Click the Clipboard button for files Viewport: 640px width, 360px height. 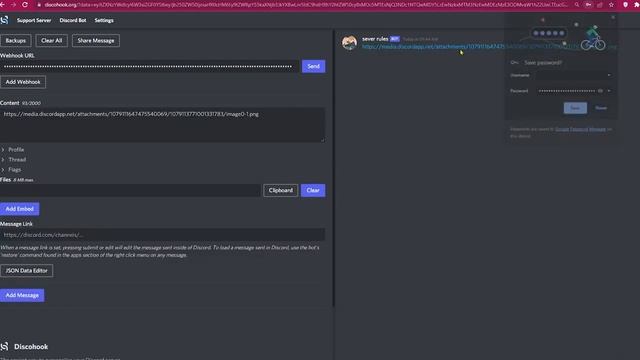pos(280,190)
